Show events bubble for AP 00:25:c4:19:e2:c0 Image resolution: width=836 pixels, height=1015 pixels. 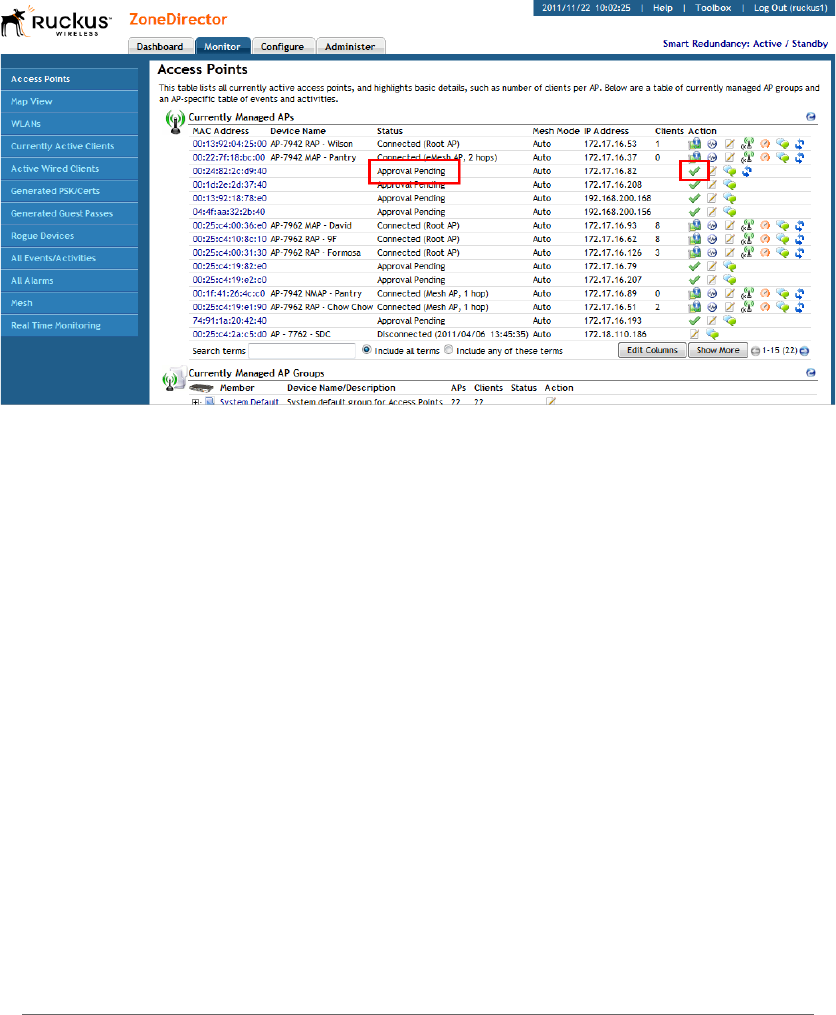tap(729, 280)
